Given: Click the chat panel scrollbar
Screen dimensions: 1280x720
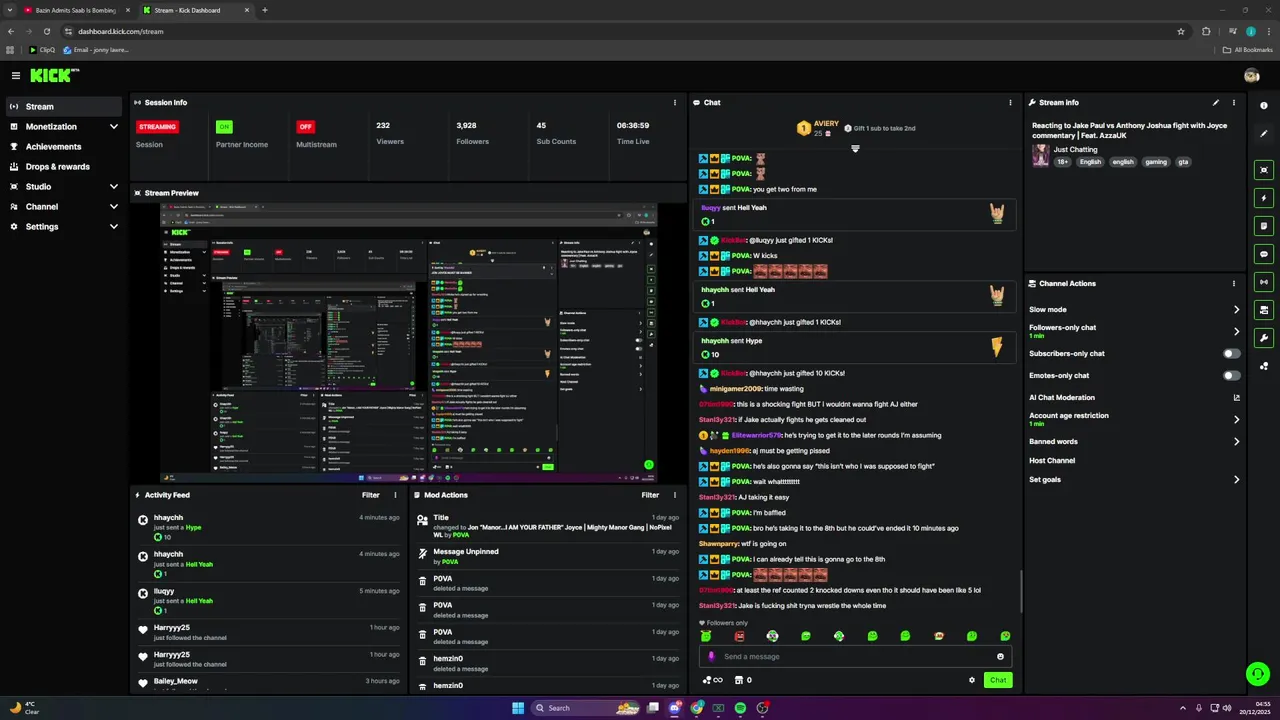Looking at the screenshot, I should click(1020, 591).
